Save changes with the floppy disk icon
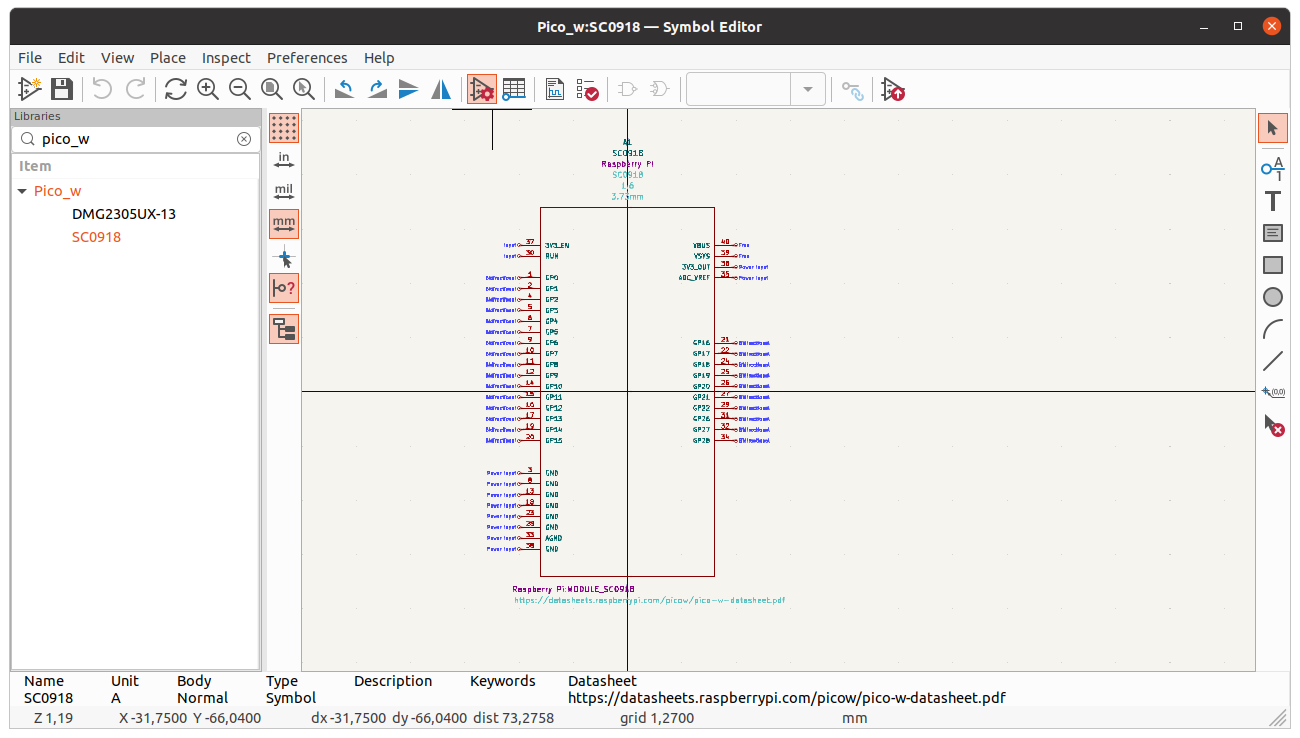Image resolution: width=1300 pixels, height=738 pixels. (62, 89)
